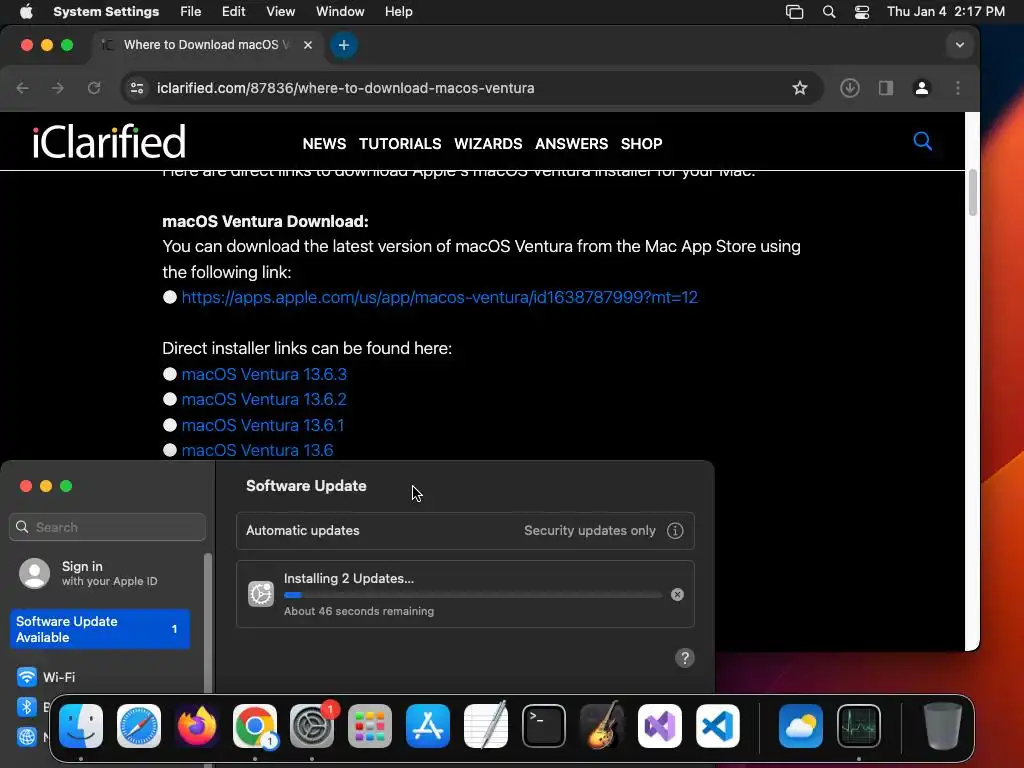Open browser downloads icon
Viewport: 1024px width, 768px height.
tap(850, 88)
